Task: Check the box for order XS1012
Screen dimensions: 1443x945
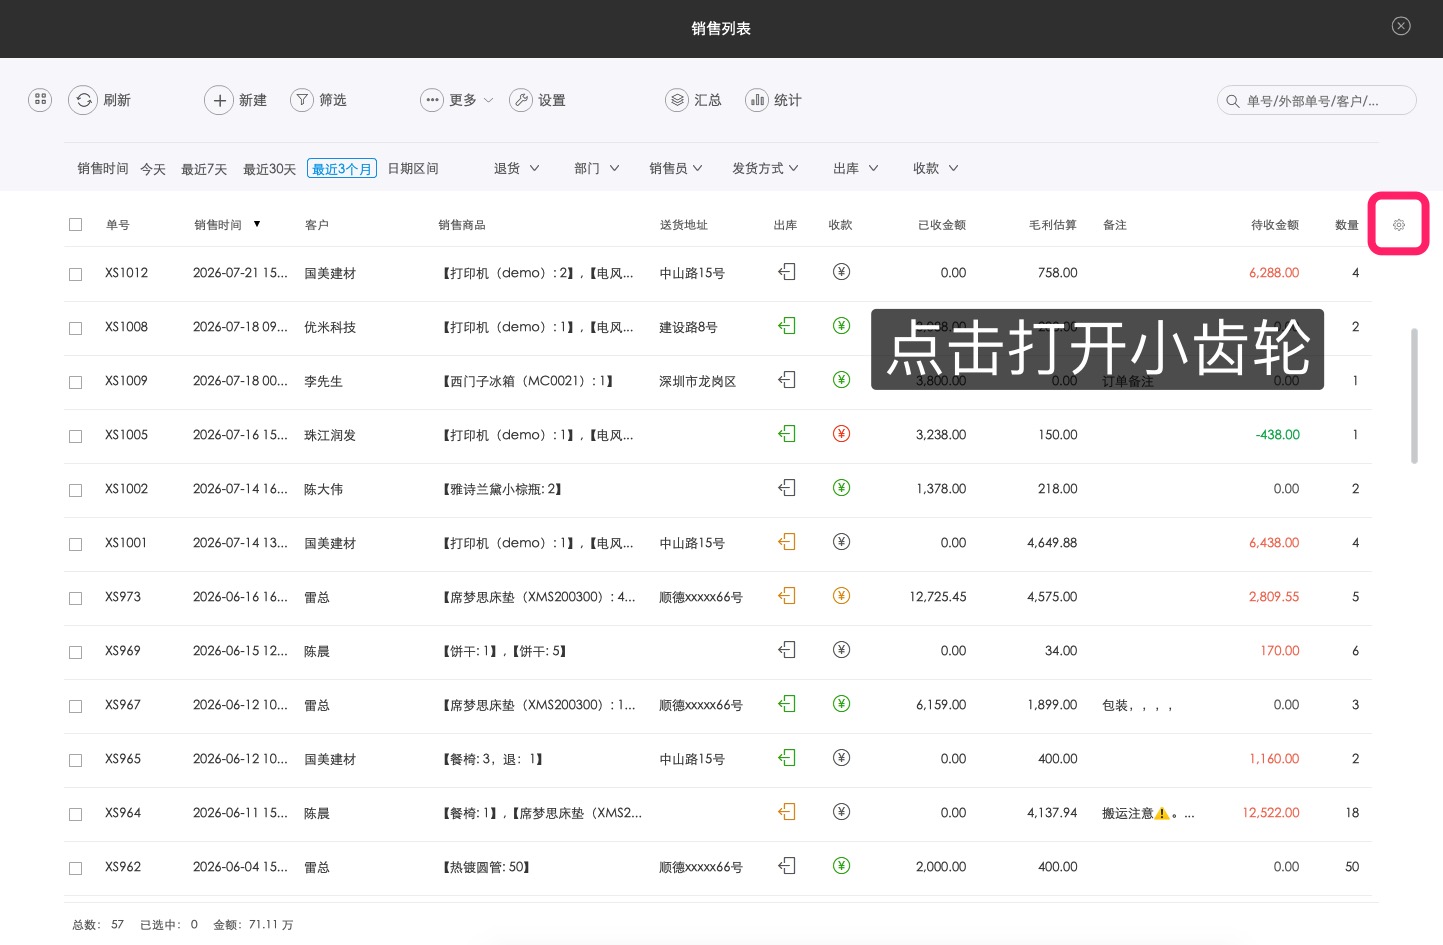Action: [x=75, y=274]
